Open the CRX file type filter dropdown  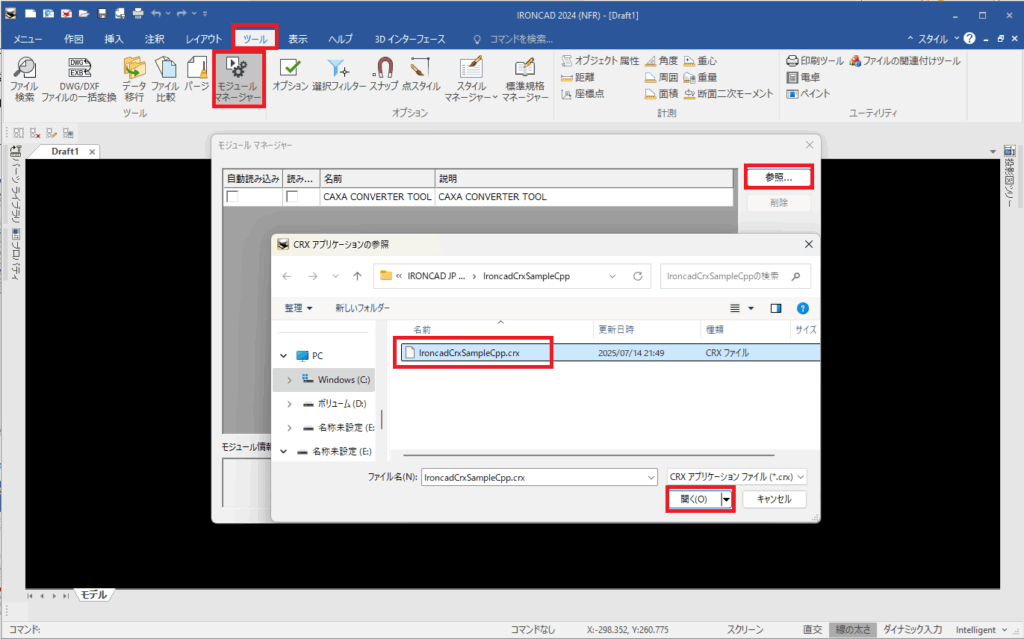coord(737,477)
